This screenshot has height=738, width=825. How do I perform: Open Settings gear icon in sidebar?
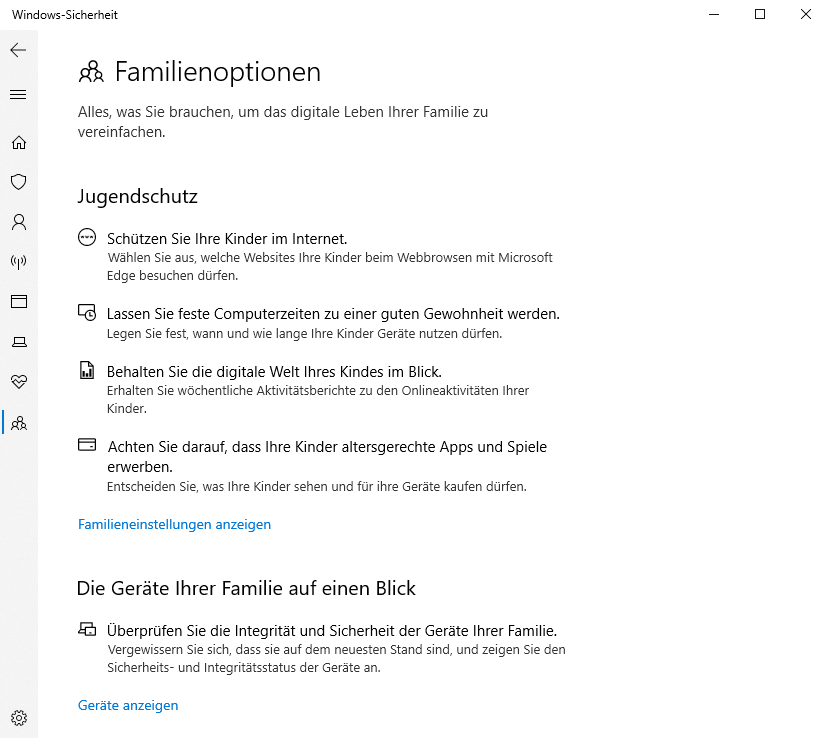19,717
